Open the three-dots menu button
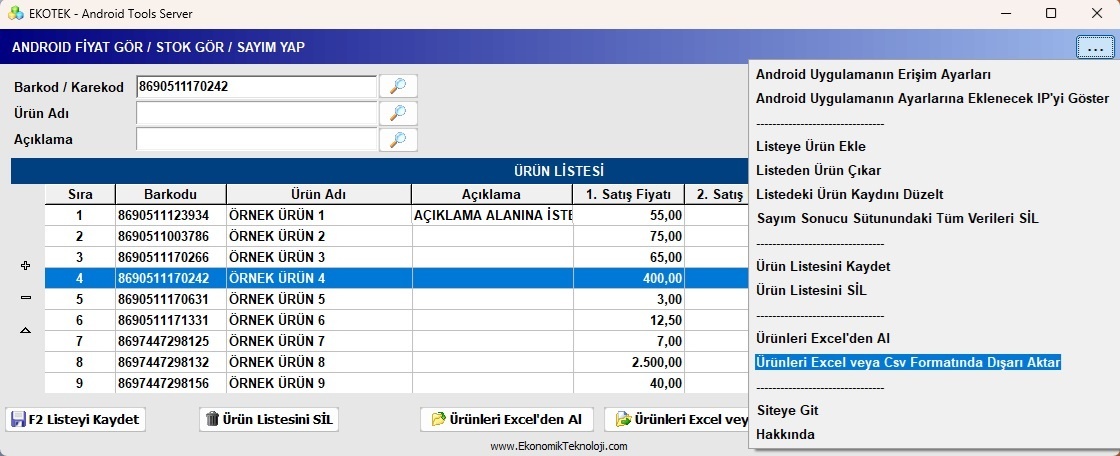The image size is (1120, 456). point(1090,47)
